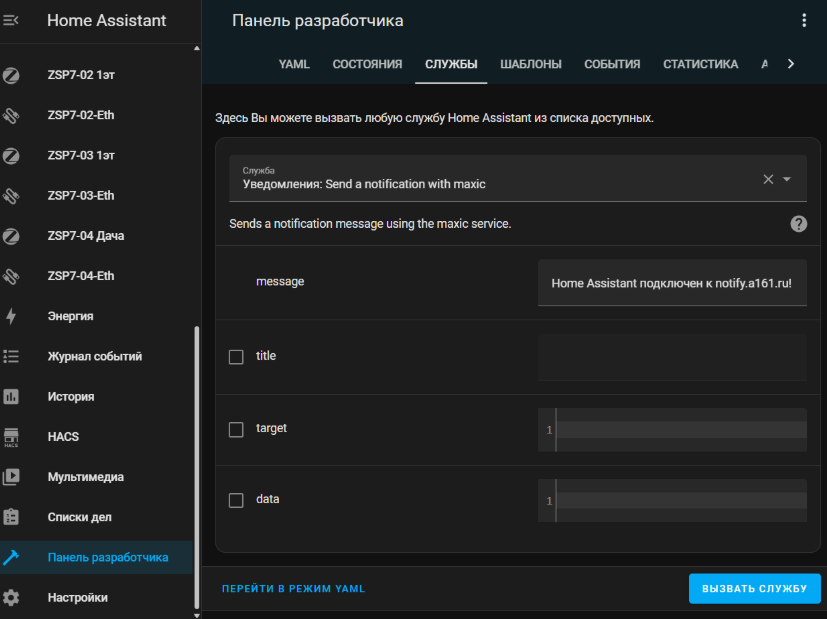Click the sidebar scrollbar thumb

tap(197, 467)
